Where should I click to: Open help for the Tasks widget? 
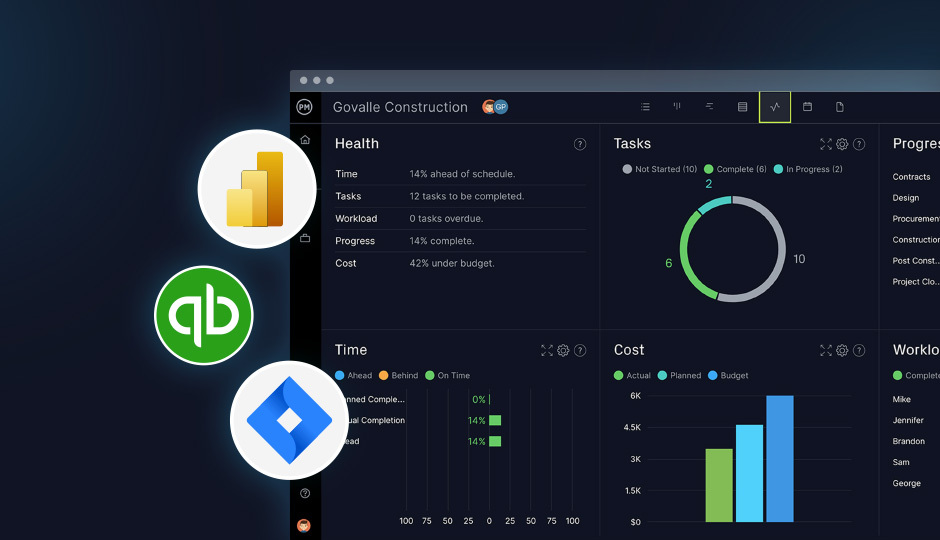tap(859, 144)
